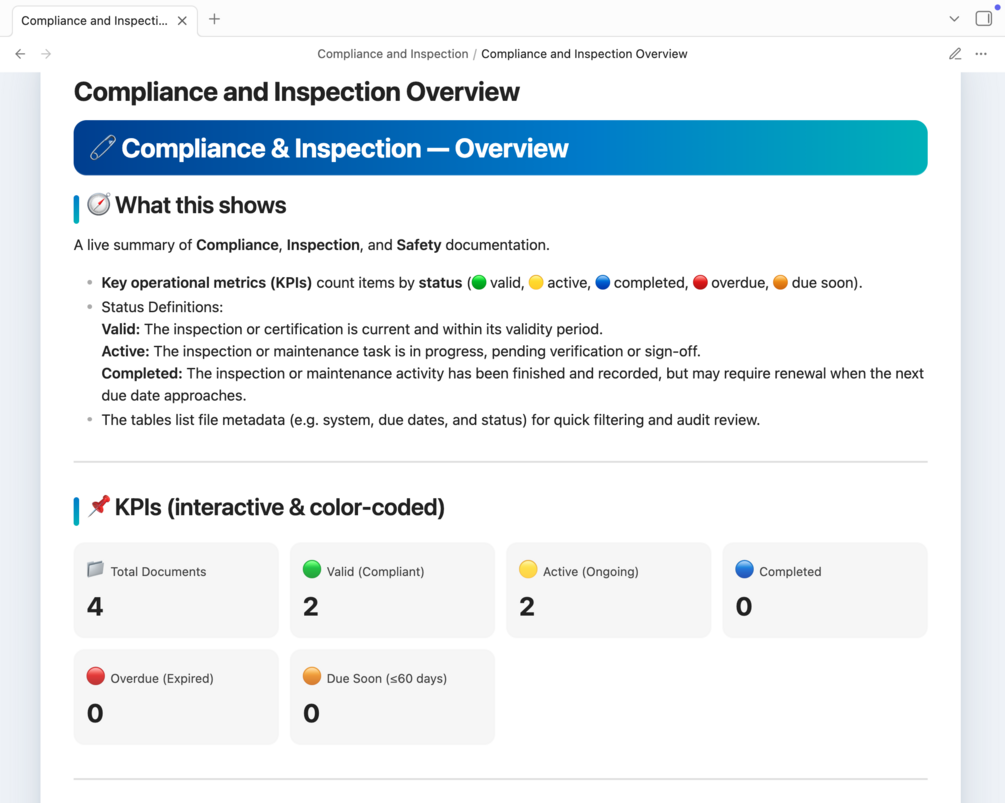Image resolution: width=1005 pixels, height=803 pixels.
Task: Switch to editing mode with pencil icon
Action: [955, 54]
